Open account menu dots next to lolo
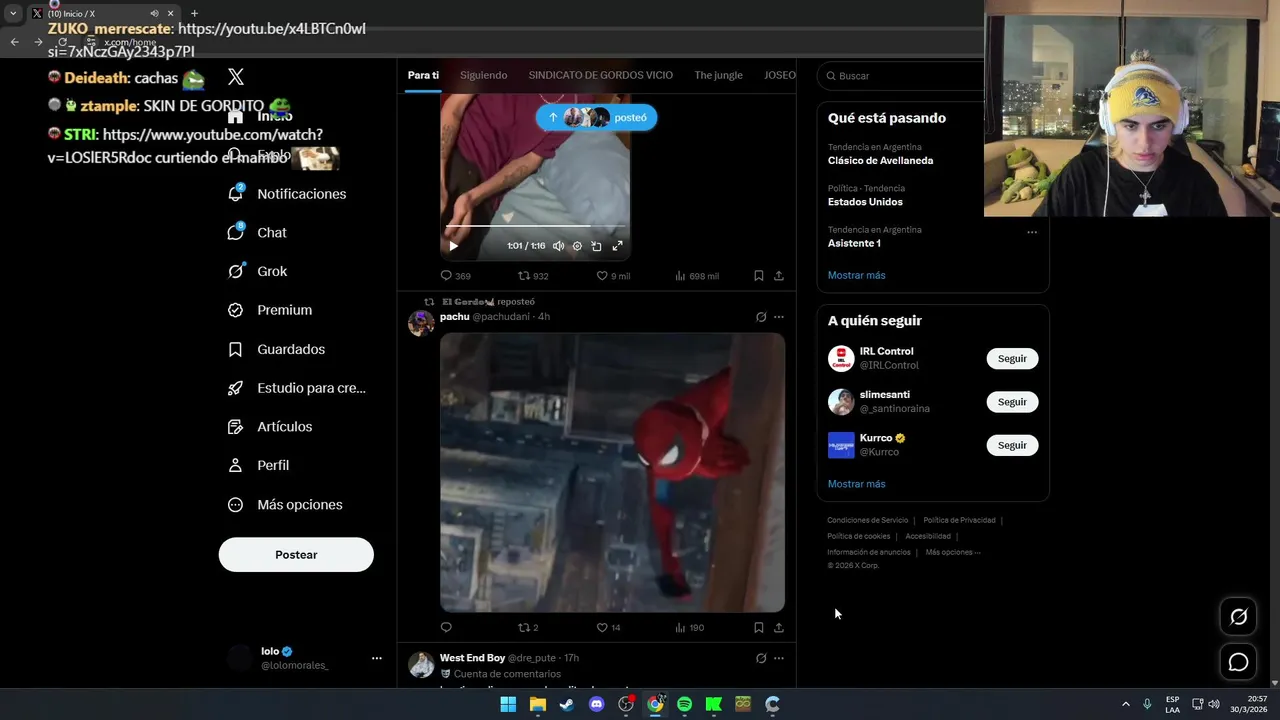Screen dimensions: 1280x720 coord(377,658)
